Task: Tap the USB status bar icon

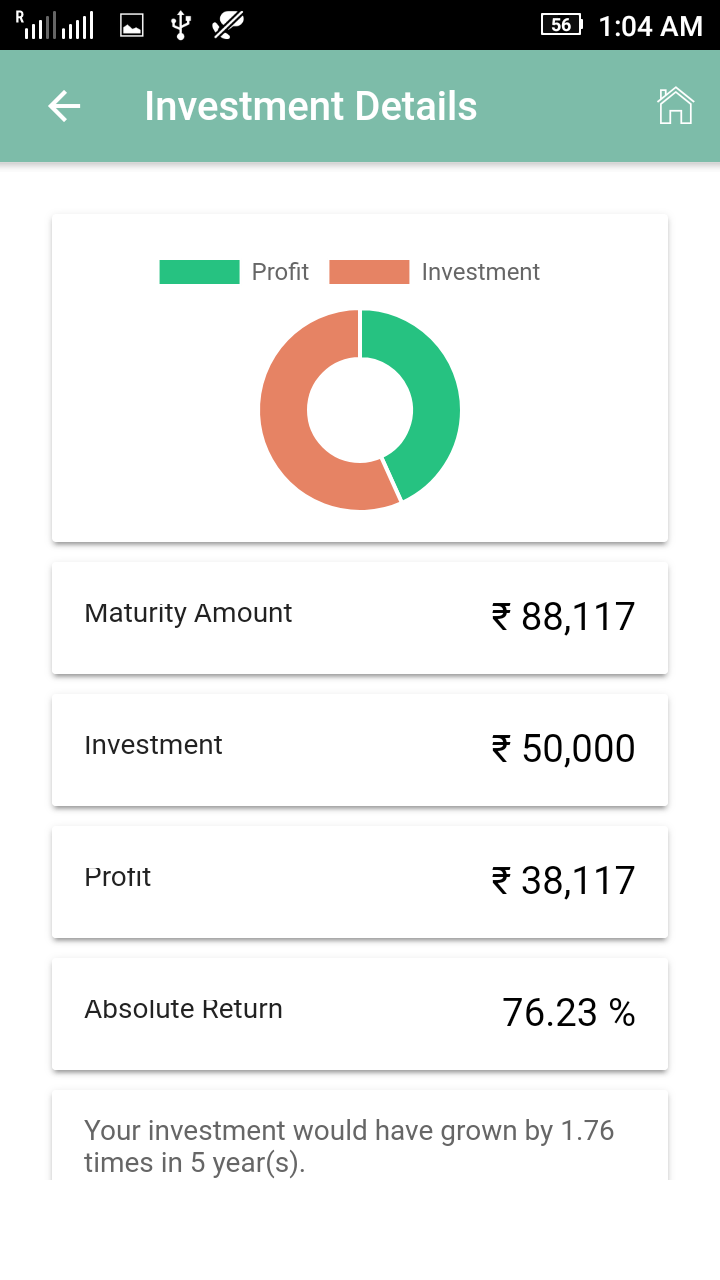Action: click(x=180, y=25)
